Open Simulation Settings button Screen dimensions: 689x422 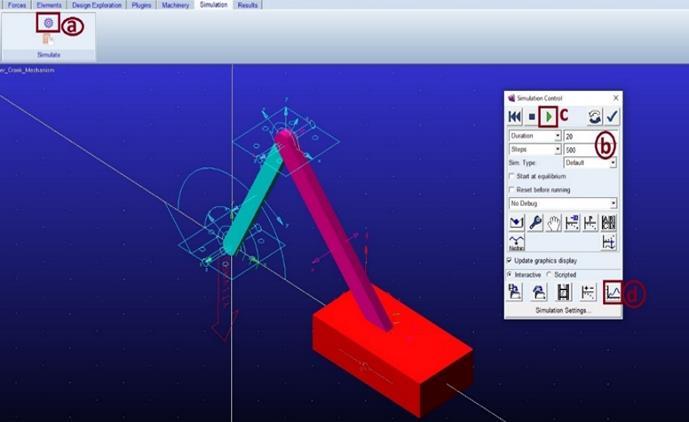[563, 310]
